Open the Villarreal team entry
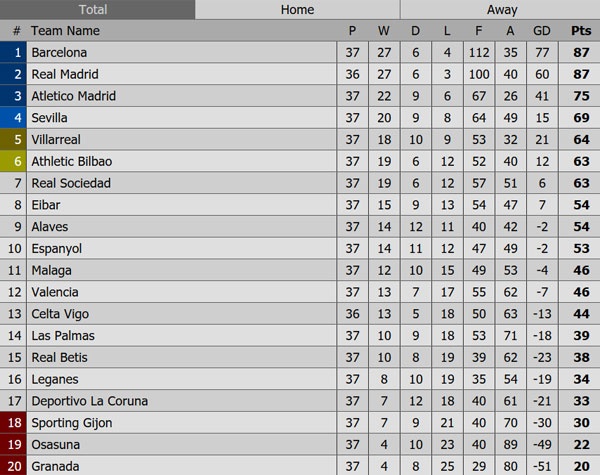Viewport: 600px width, 475px height. pyautogui.click(x=56, y=140)
